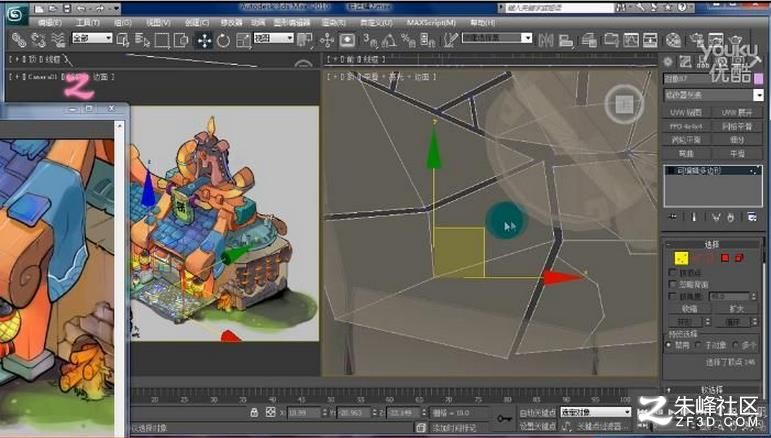Image resolution: width=771 pixels, height=438 pixels.
Task: Activate the Select and Scale tool
Action: (243, 40)
